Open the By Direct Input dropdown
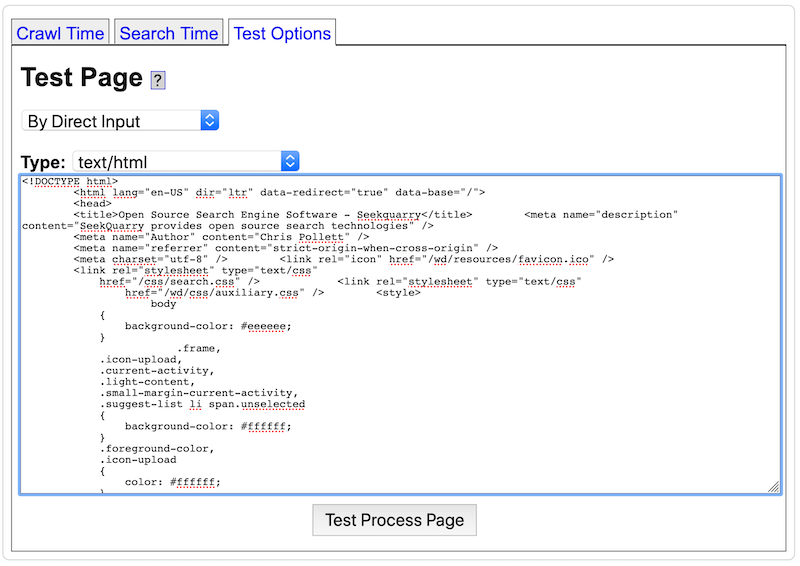This screenshot has width=800, height=566. pyautogui.click(x=120, y=121)
